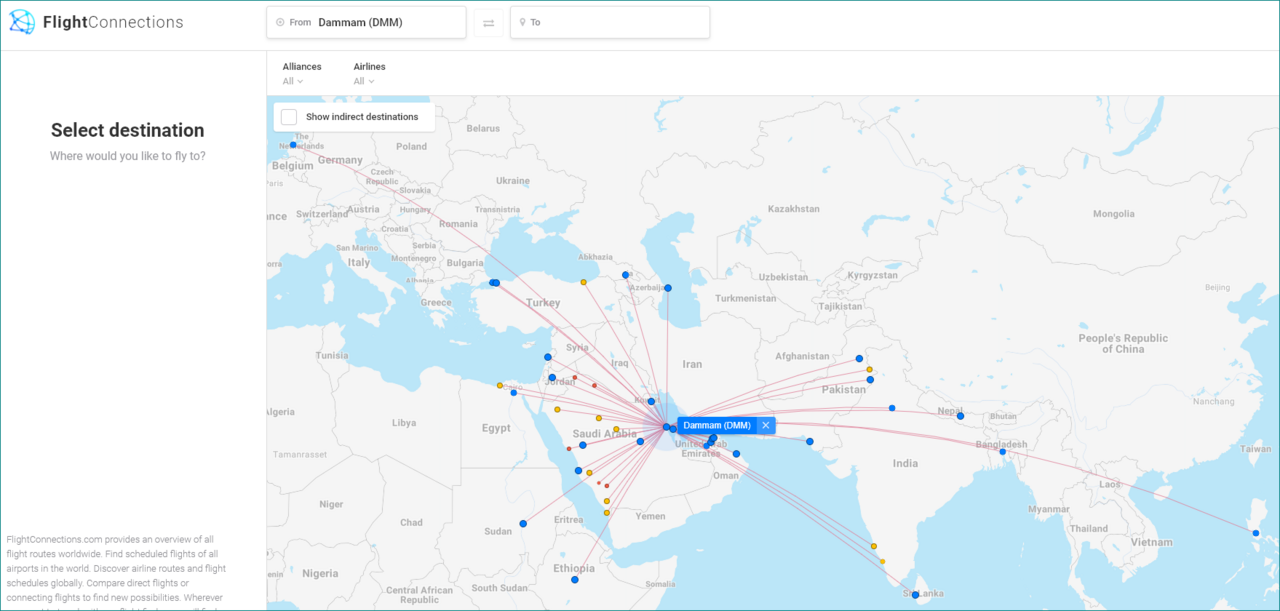This screenshot has height=611, width=1280.
Task: Open the Alliances filter dropdown
Action: [x=301, y=74]
